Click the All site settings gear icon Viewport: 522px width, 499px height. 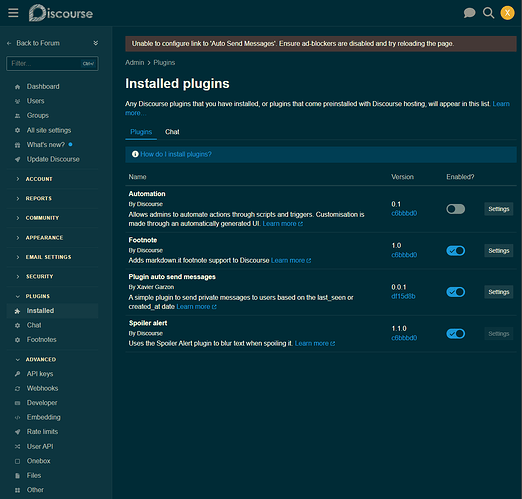pyautogui.click(x=18, y=130)
